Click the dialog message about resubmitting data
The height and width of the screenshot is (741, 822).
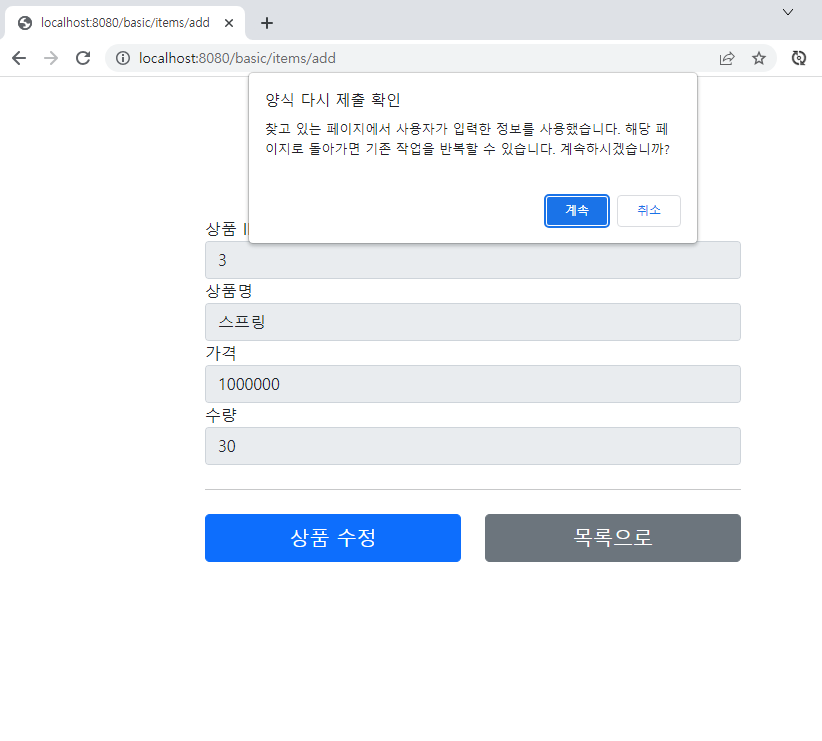point(467,139)
